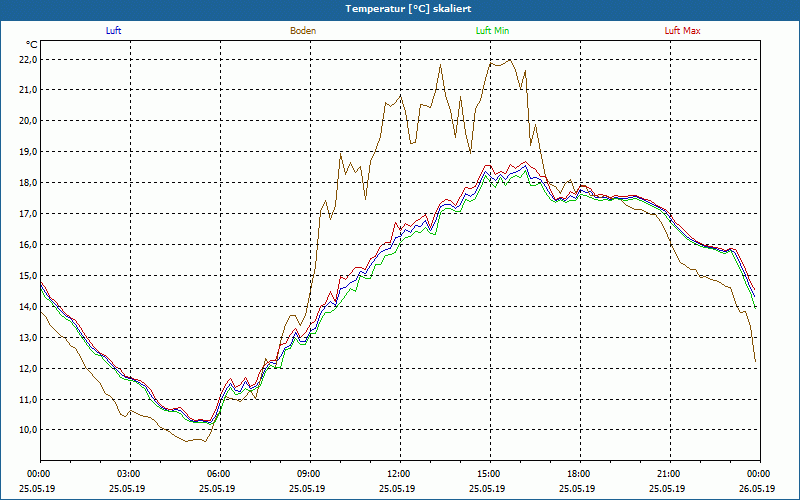Click the 03:00 time axis label

(x=130, y=474)
